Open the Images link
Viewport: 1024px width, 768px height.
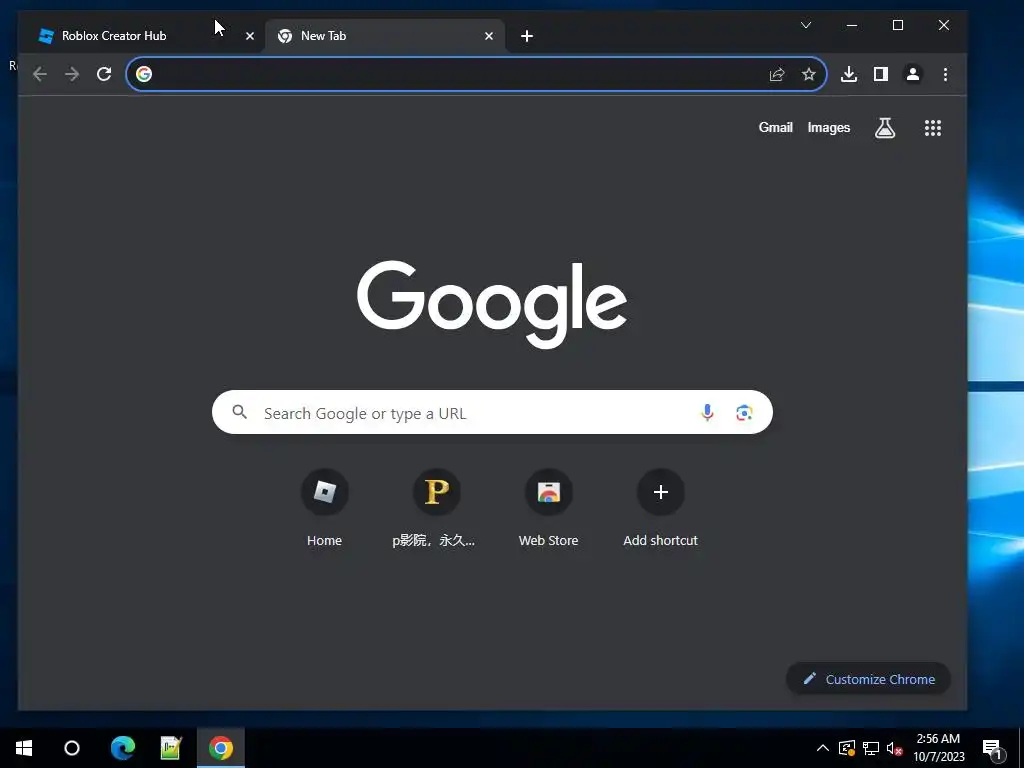pos(829,128)
